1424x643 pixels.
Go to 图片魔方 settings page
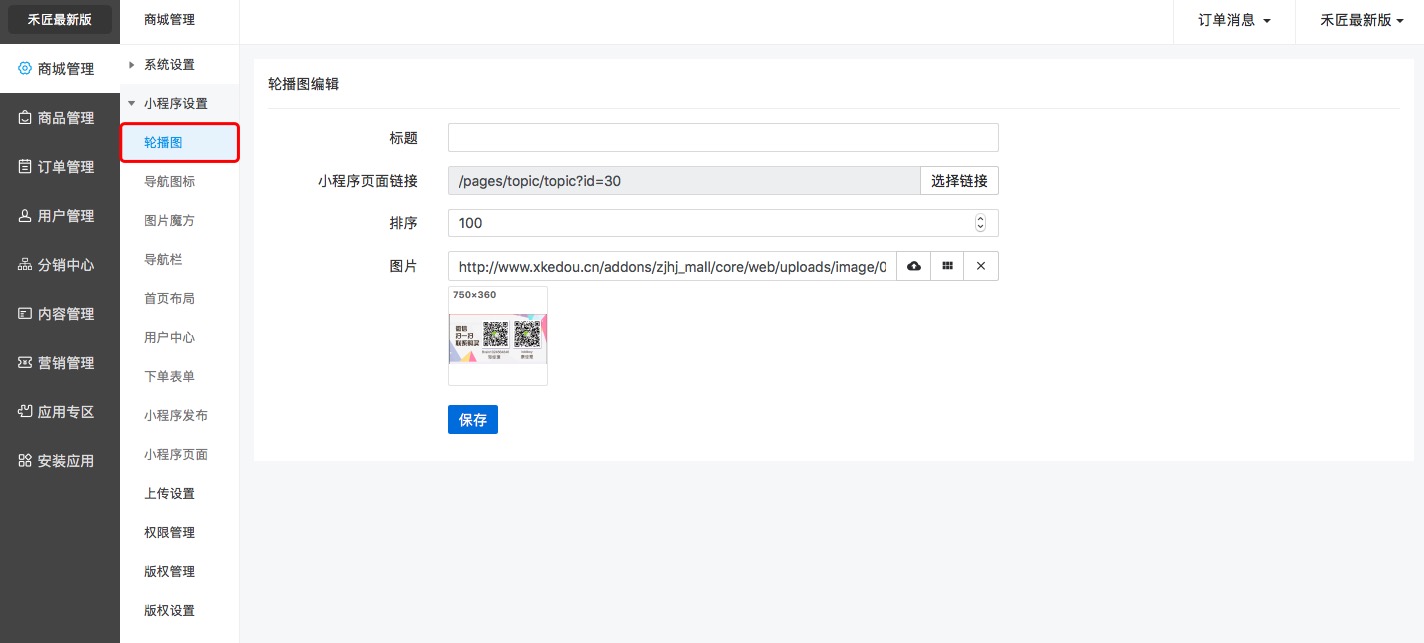pos(170,221)
